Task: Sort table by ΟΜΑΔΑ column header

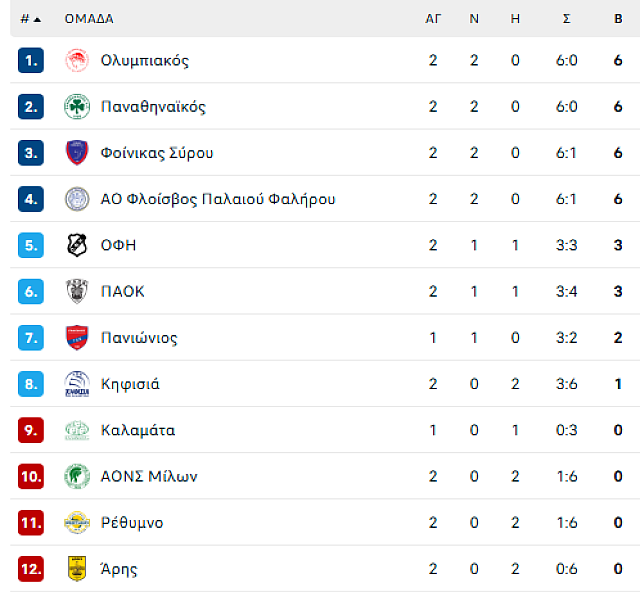Action: 89,19
